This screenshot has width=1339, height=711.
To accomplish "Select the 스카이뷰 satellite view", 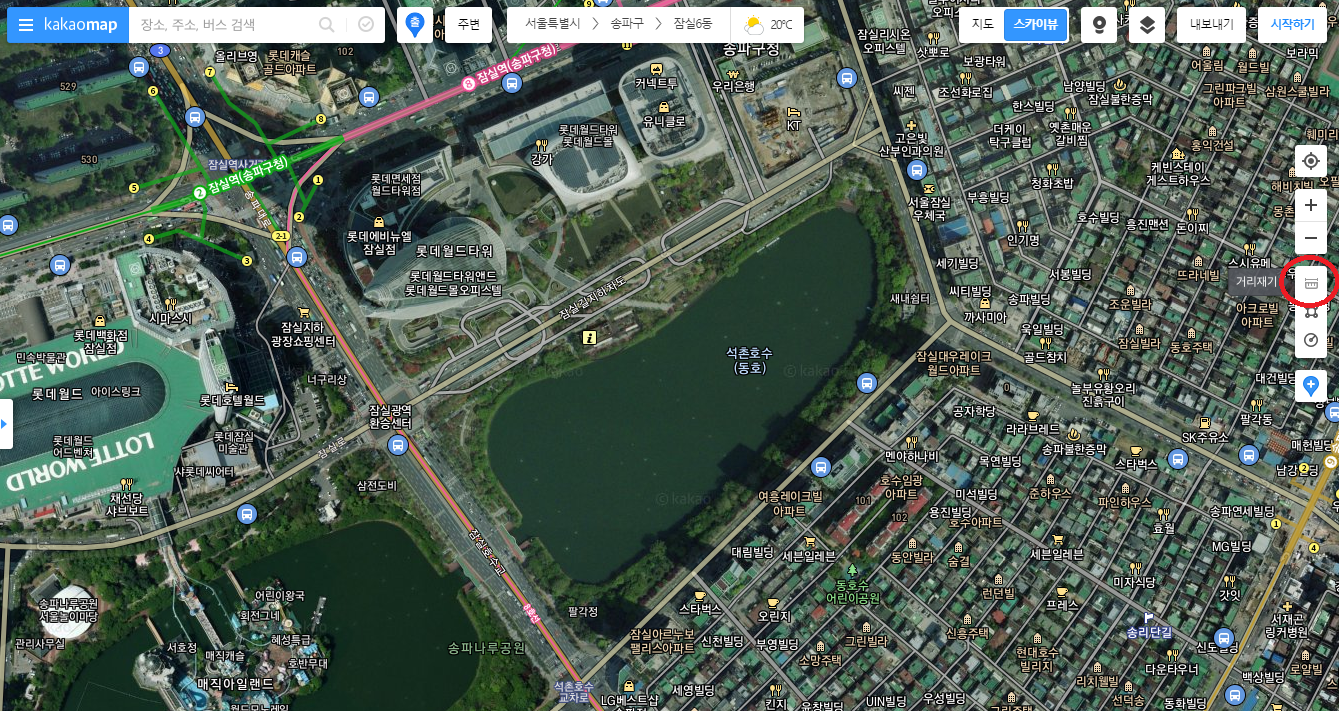I will coord(1035,25).
